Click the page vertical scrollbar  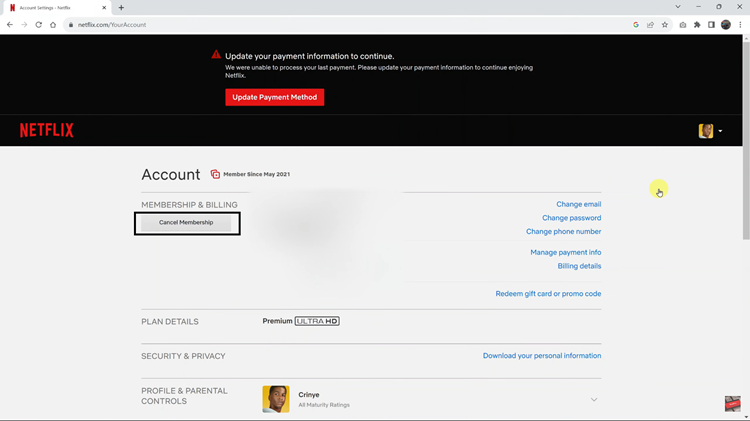746,139
